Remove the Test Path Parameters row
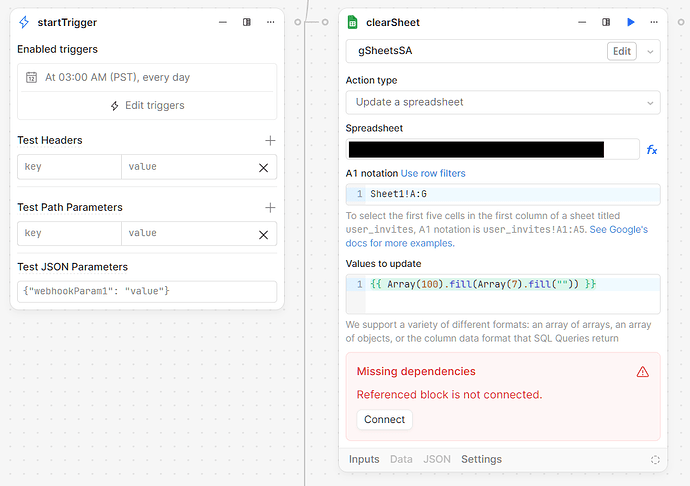The width and height of the screenshot is (690, 486). coord(263,234)
